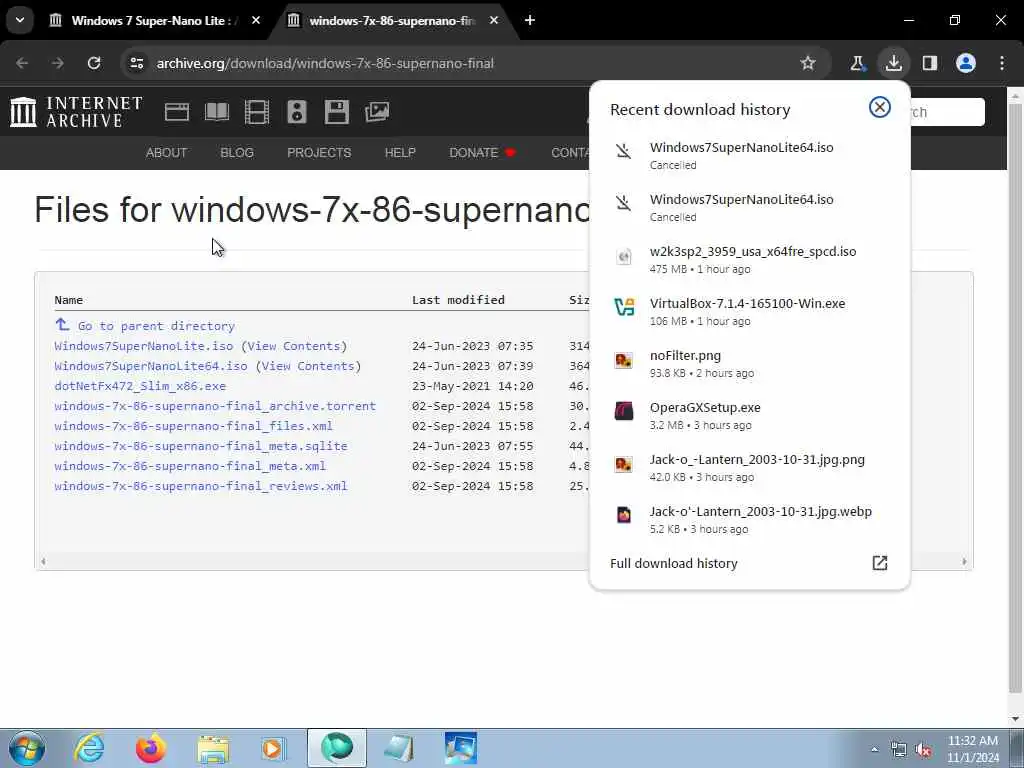Open Jack-o_-Lantern_2003-10-31.jpg.png download entry
The width and height of the screenshot is (1024, 768).
point(750,468)
